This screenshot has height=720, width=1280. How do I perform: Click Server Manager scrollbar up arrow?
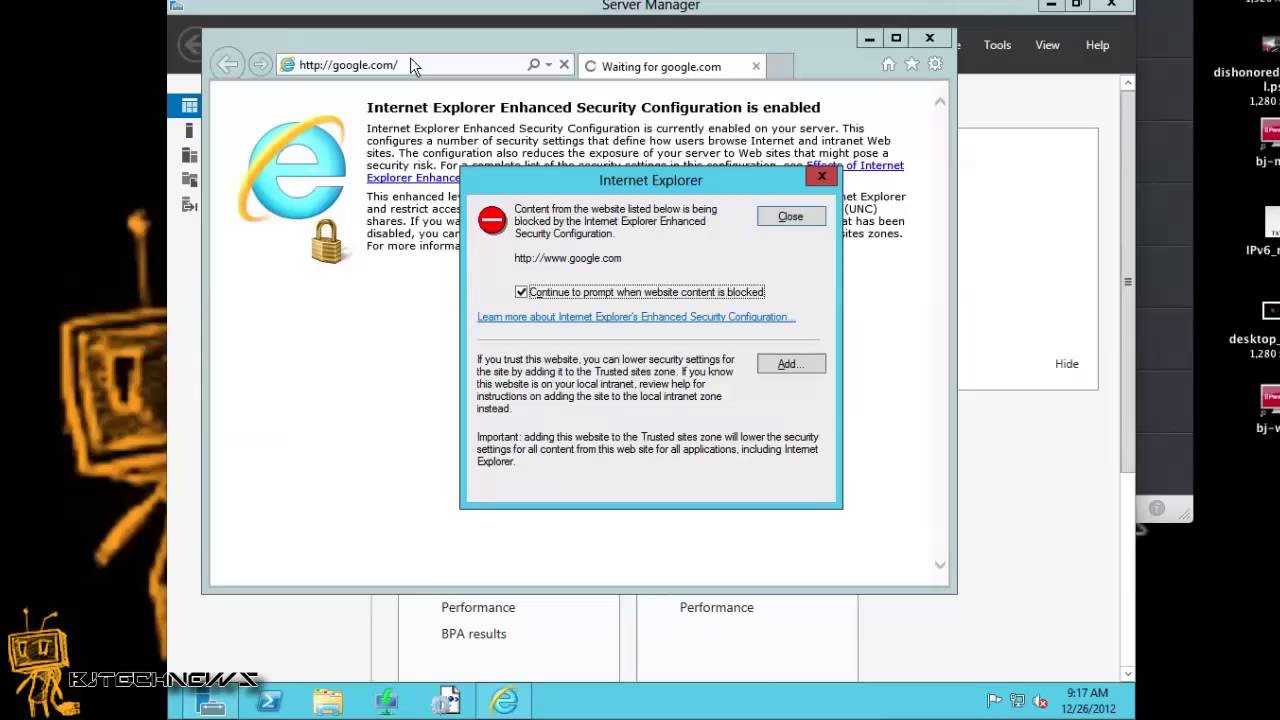point(1128,83)
